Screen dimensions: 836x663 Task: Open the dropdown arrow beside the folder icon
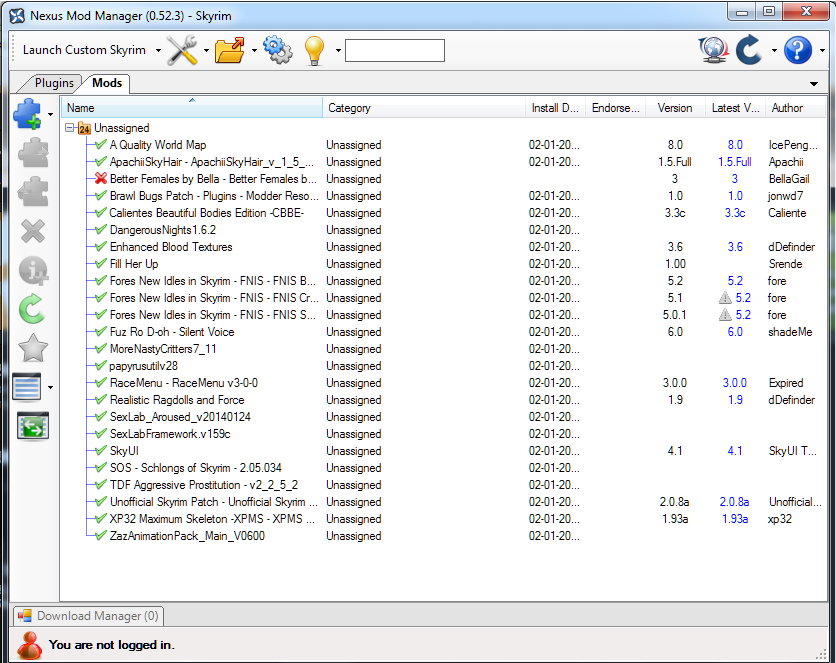(254, 51)
